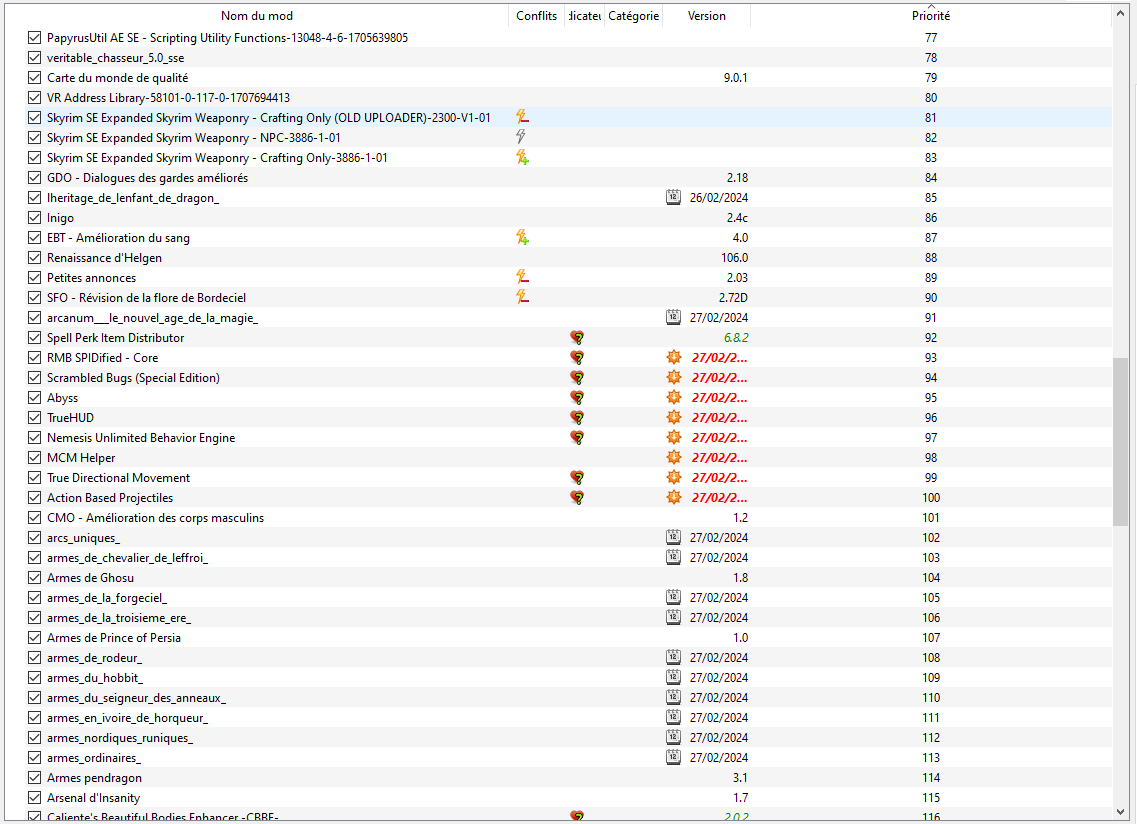Click conflict icon for Petites annonces
Image resolution: width=1137 pixels, height=824 pixels.
(x=522, y=277)
